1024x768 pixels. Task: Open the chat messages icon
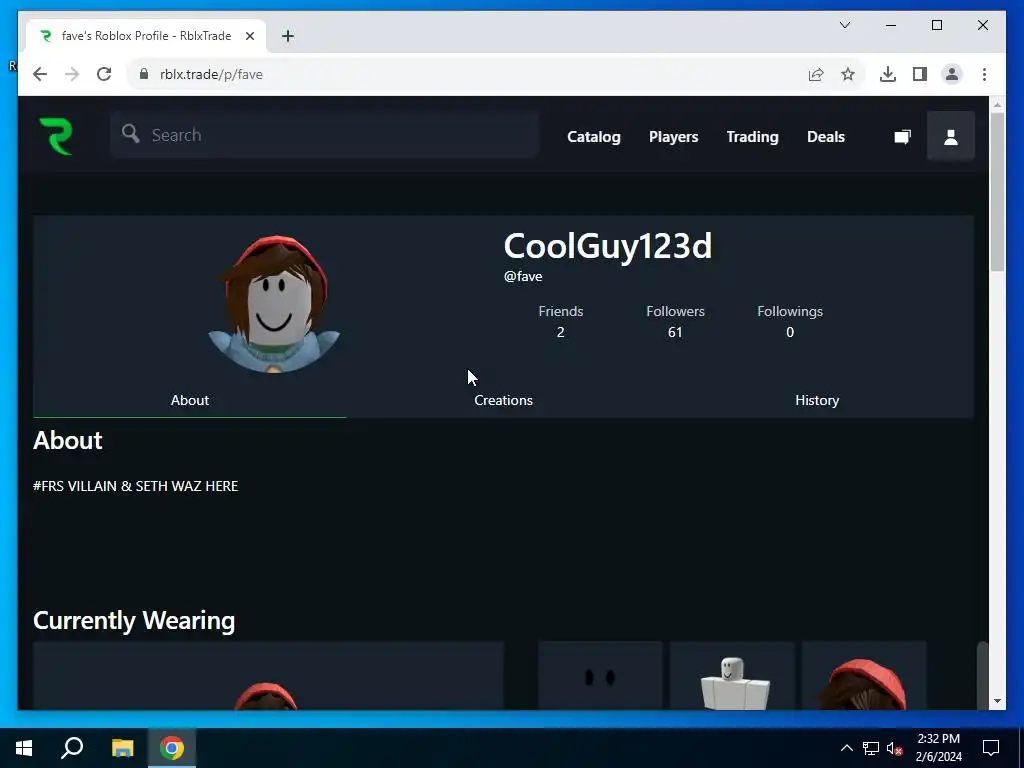[x=902, y=136]
